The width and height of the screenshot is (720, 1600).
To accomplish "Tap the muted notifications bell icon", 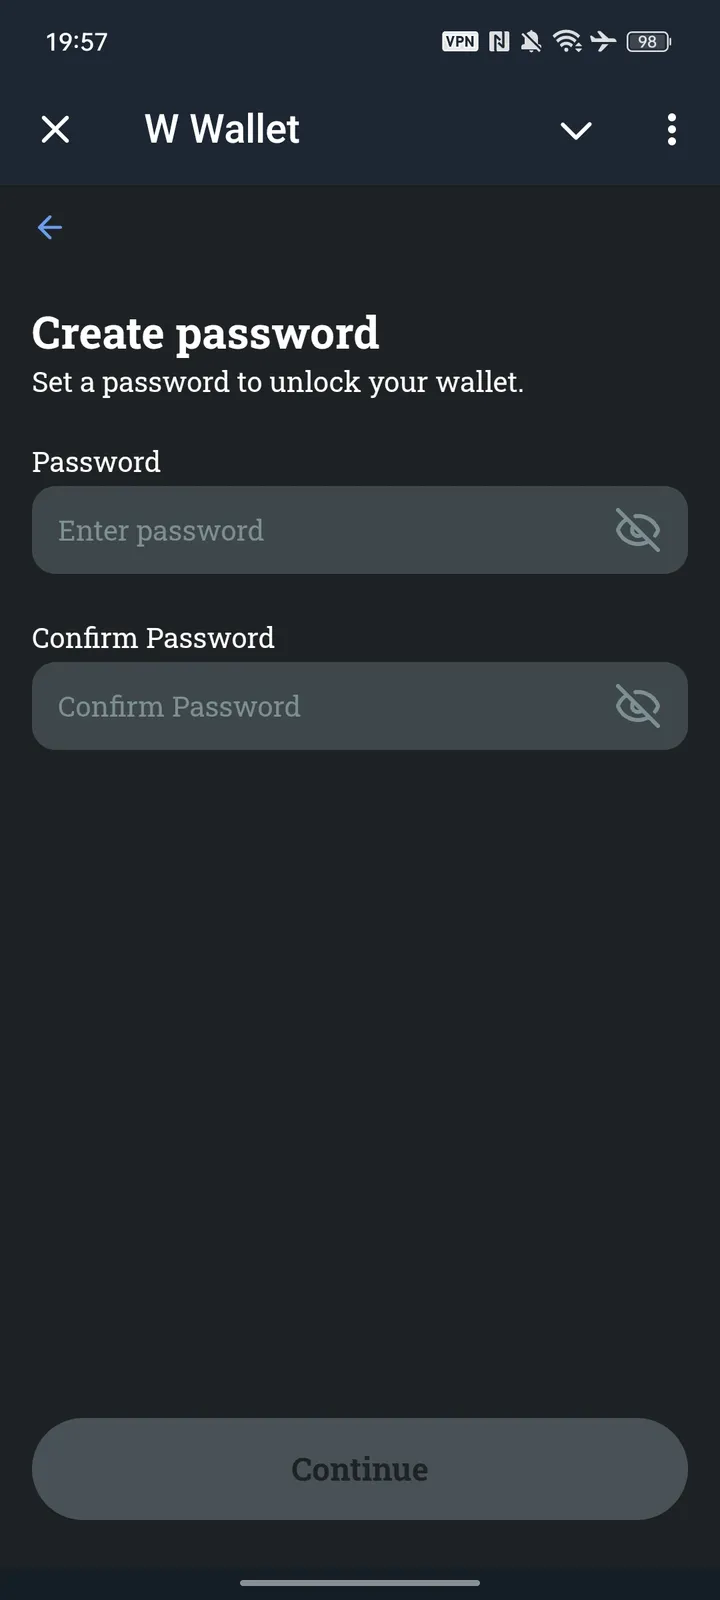I will click(531, 42).
